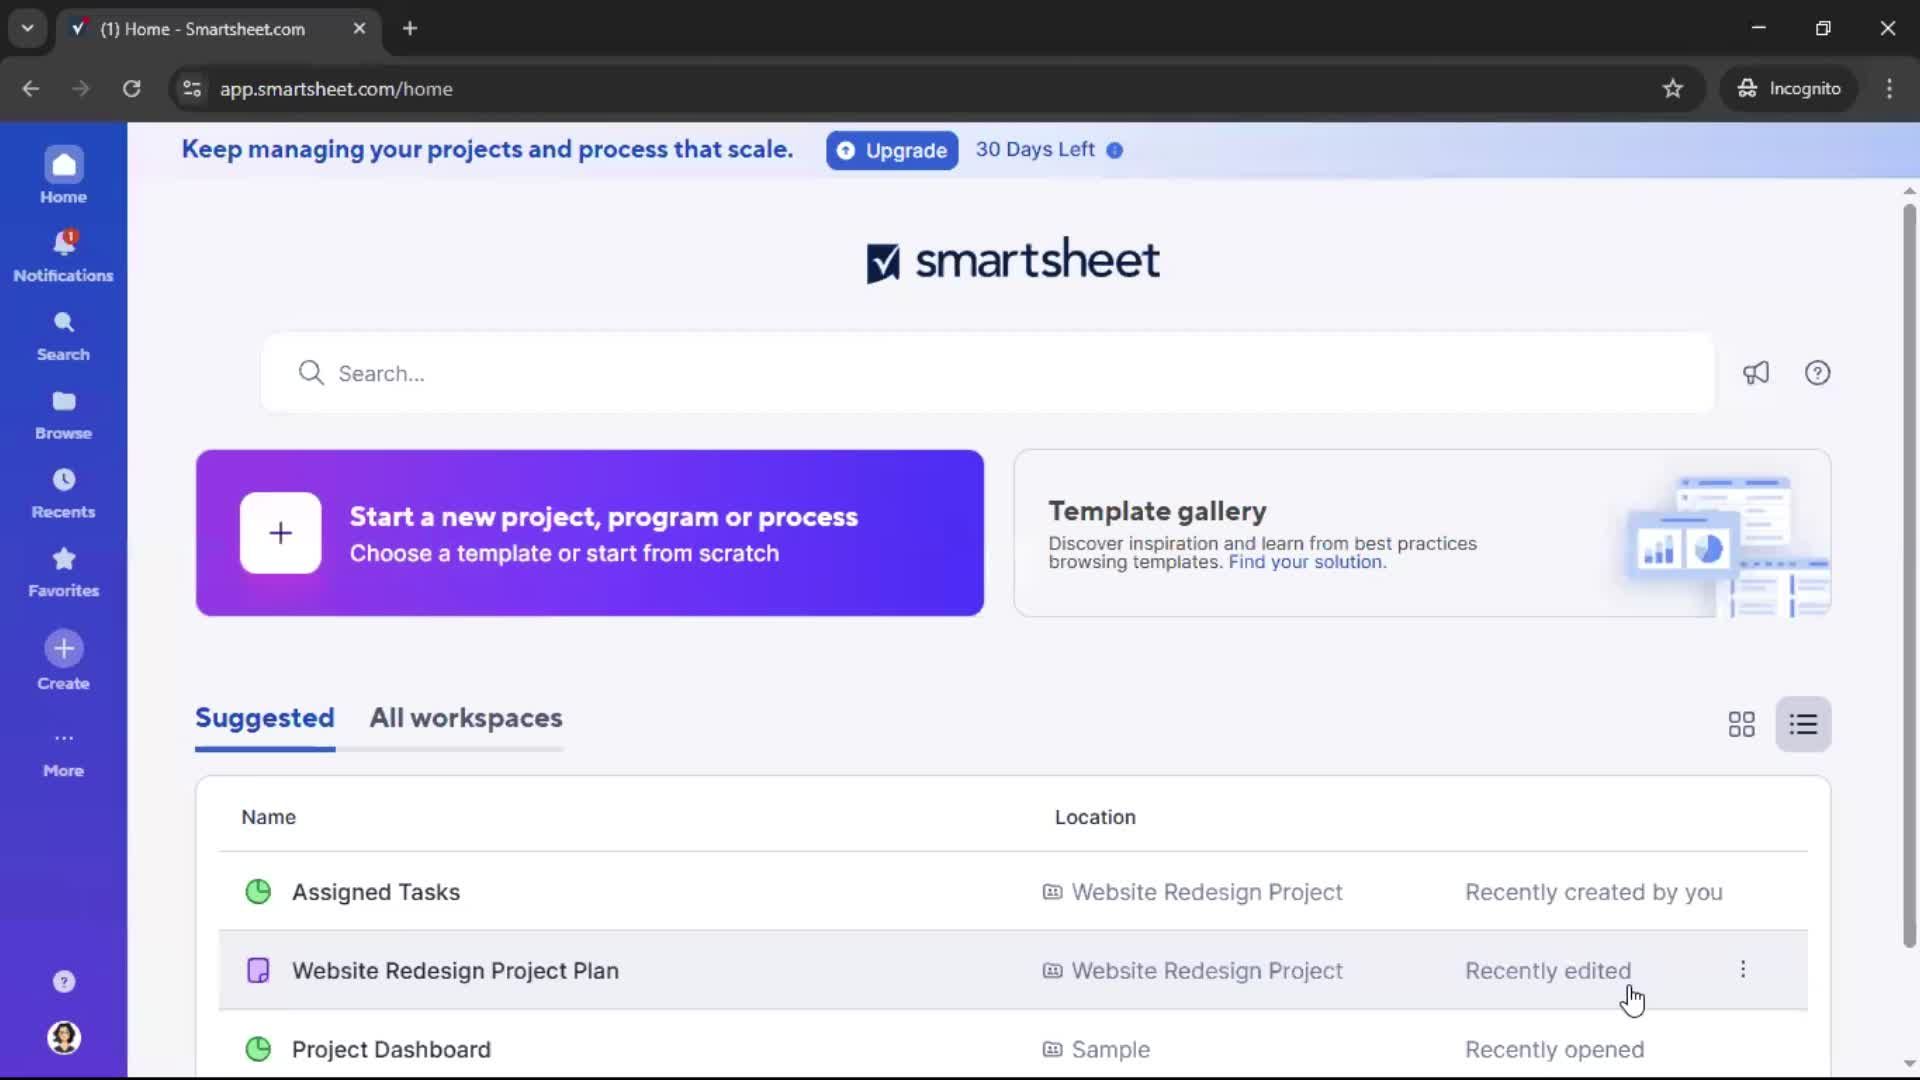Open Favorites star in sidebar
Viewport: 1920px width, 1080px height.
(x=63, y=559)
